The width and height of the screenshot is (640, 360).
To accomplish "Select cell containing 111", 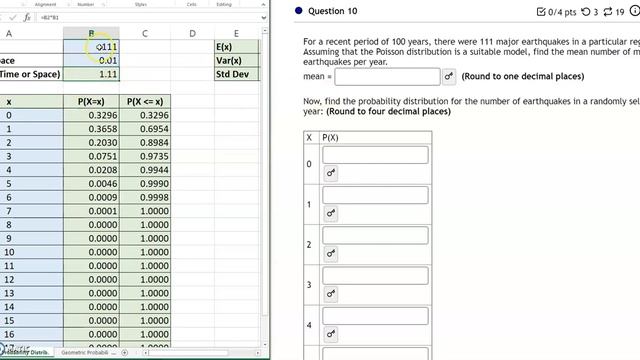I will pyautogui.click(x=91, y=47).
